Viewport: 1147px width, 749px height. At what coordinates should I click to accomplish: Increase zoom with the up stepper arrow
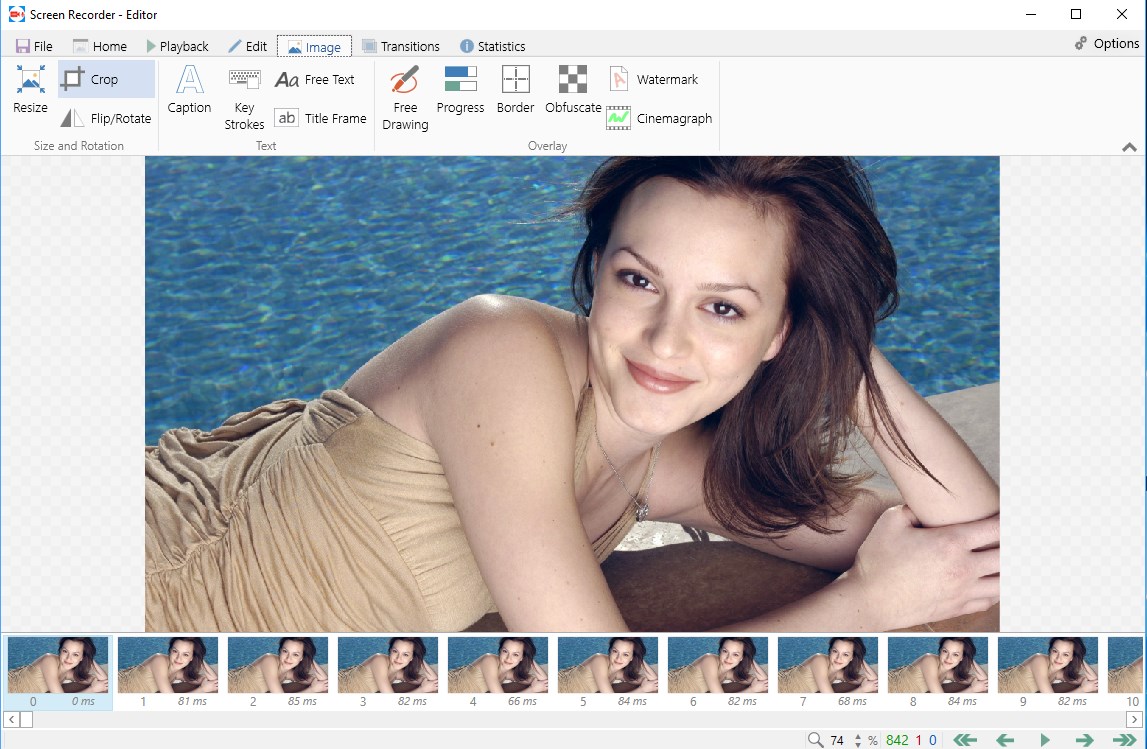[x=857, y=736]
